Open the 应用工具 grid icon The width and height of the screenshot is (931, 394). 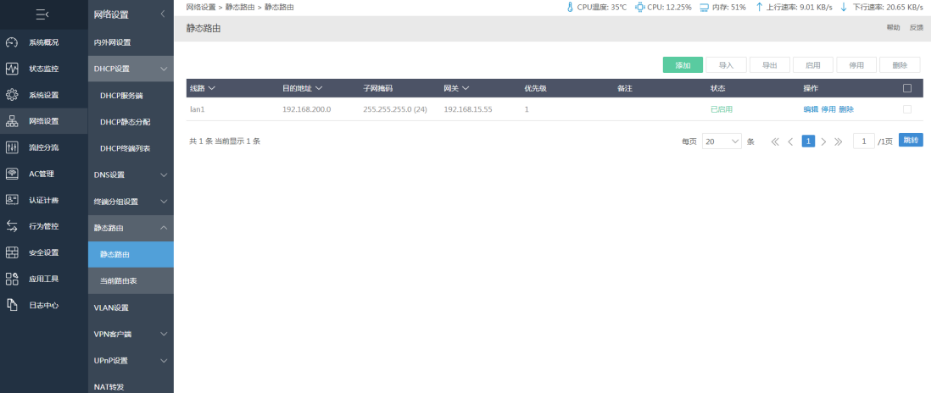[12, 279]
